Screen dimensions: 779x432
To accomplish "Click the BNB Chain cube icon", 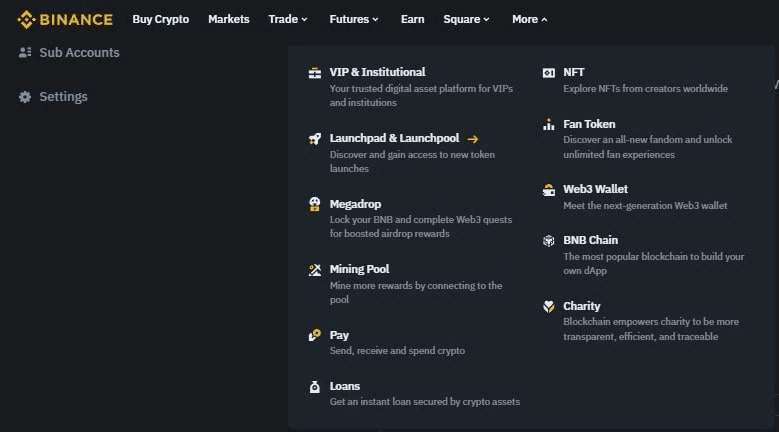I will (x=548, y=240).
